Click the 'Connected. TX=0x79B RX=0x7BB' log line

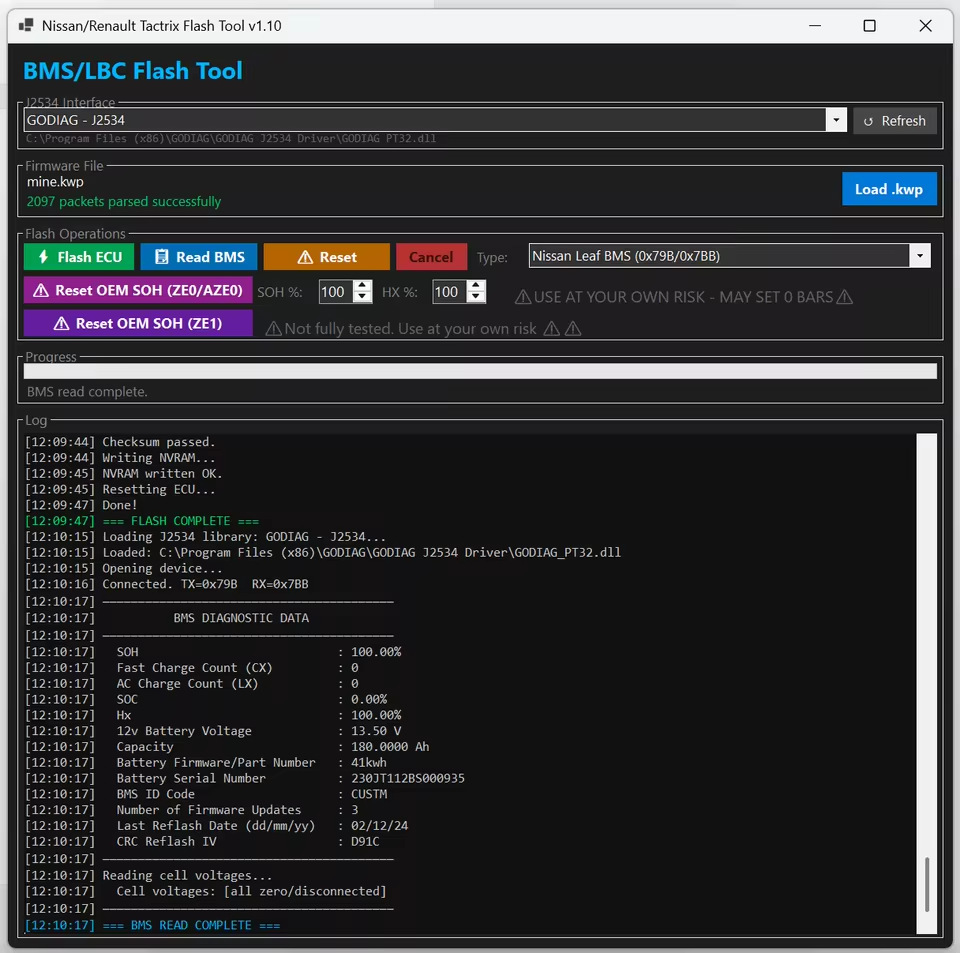pos(167,584)
